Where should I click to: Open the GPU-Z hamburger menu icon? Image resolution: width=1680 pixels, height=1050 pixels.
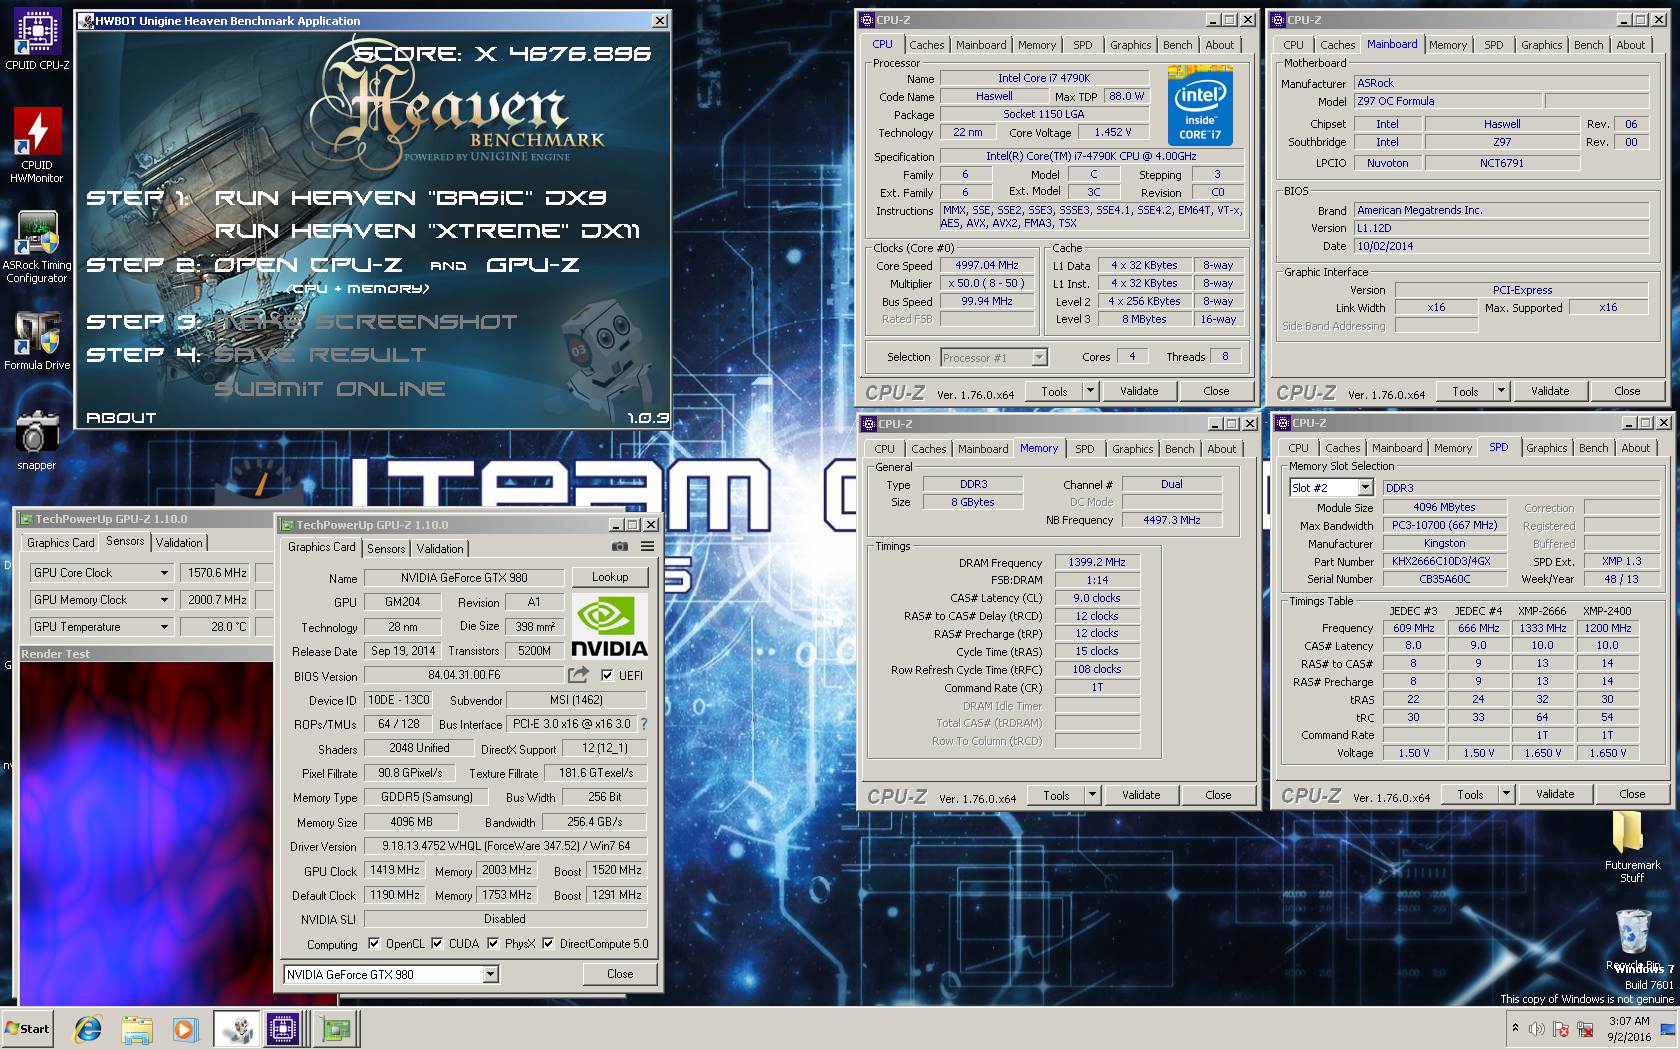point(647,547)
